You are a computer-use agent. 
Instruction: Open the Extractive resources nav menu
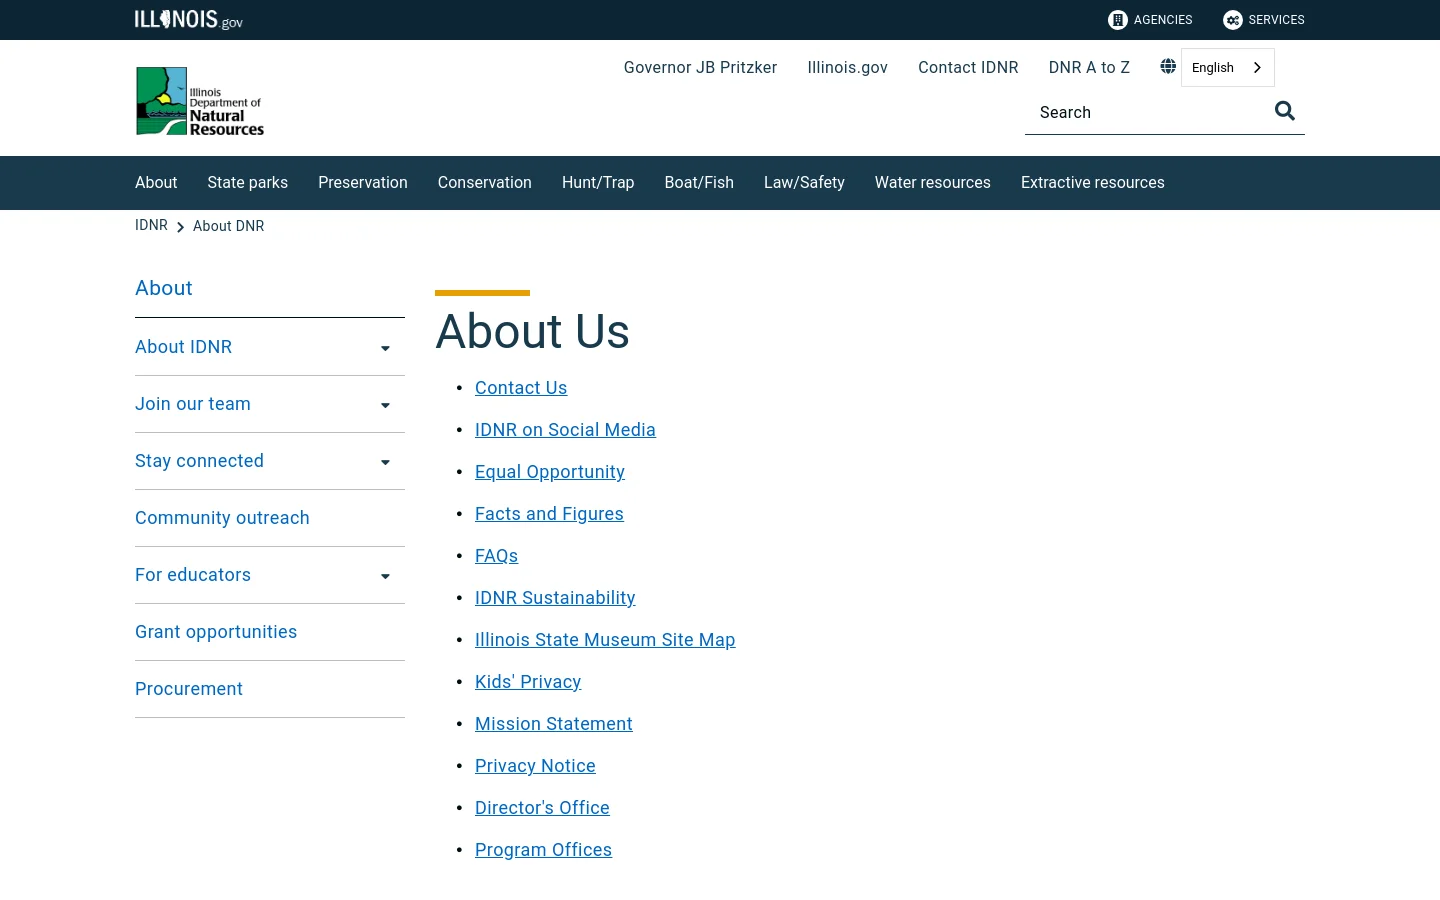pyautogui.click(x=1093, y=182)
